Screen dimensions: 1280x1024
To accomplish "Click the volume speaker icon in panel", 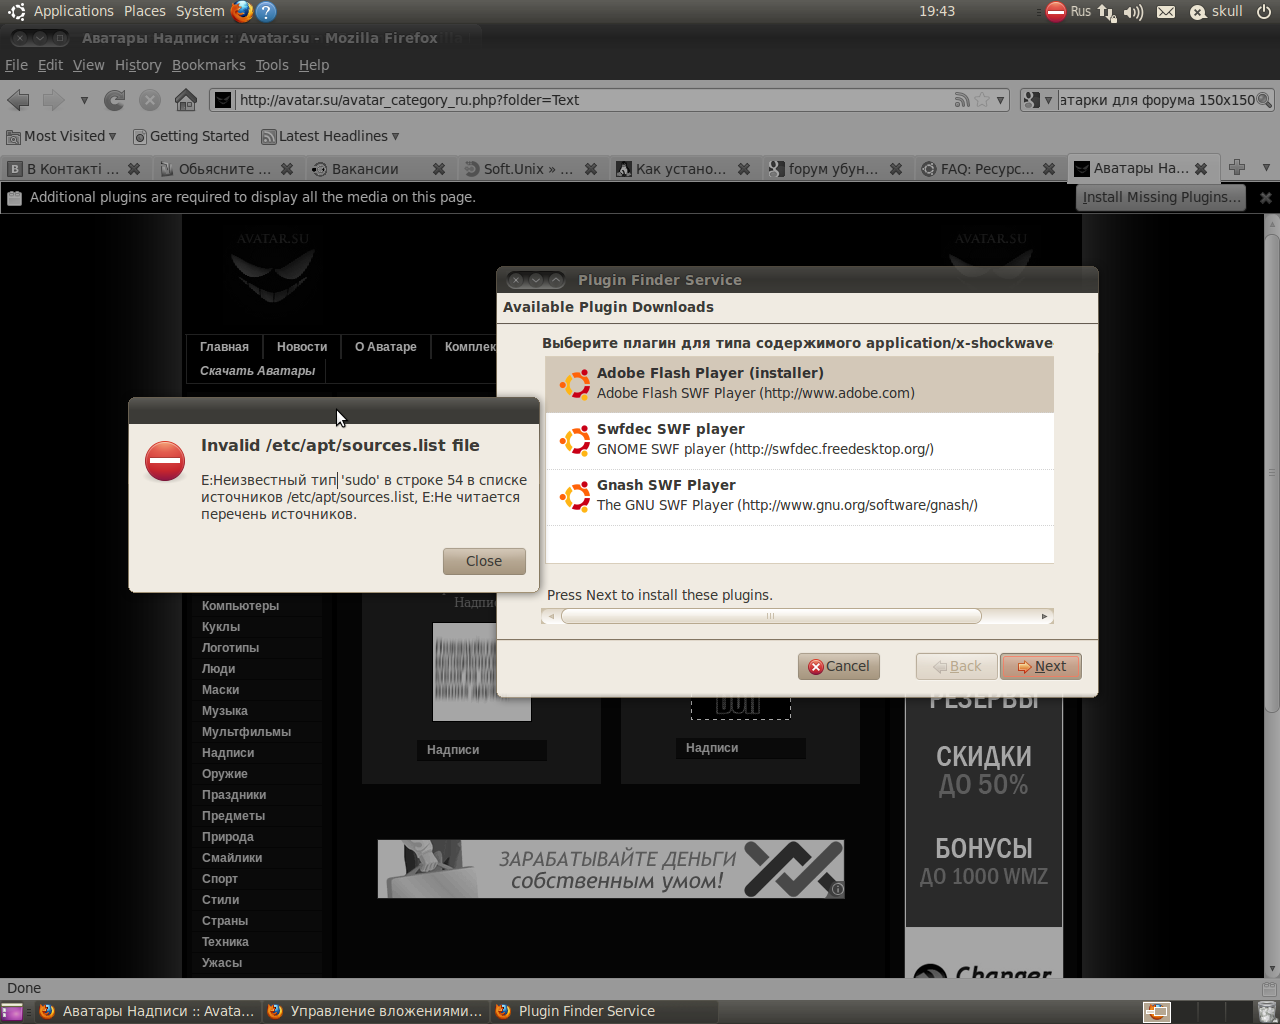I will pos(1132,12).
